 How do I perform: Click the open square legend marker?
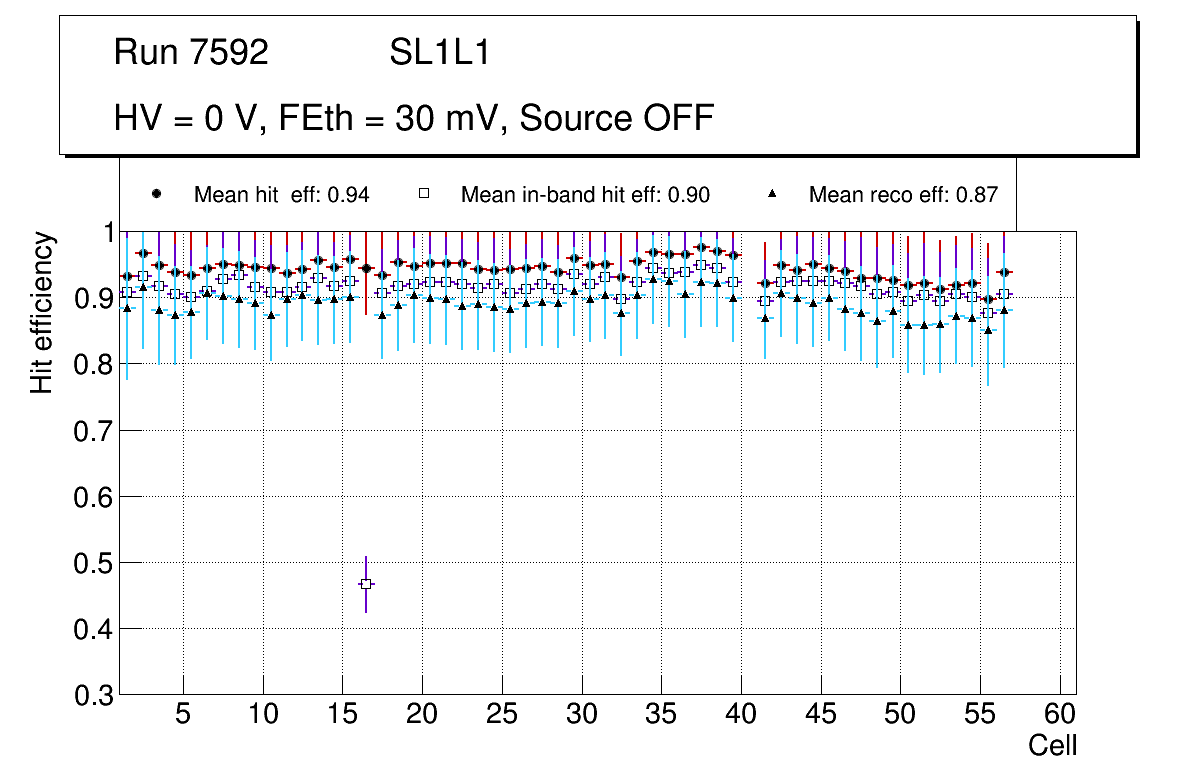pos(422,194)
